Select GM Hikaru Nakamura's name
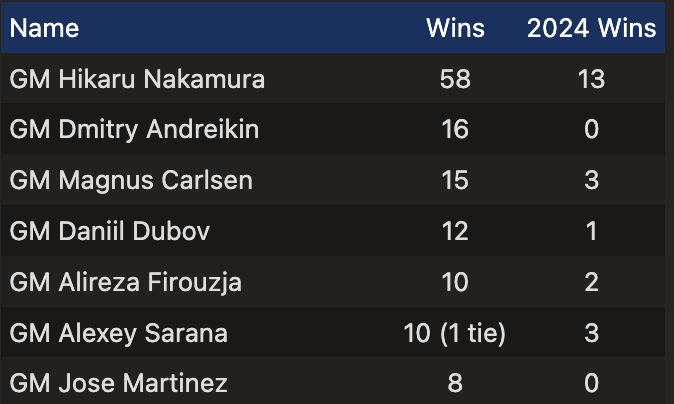This screenshot has height=404, width=674. pyautogui.click(x=137, y=79)
